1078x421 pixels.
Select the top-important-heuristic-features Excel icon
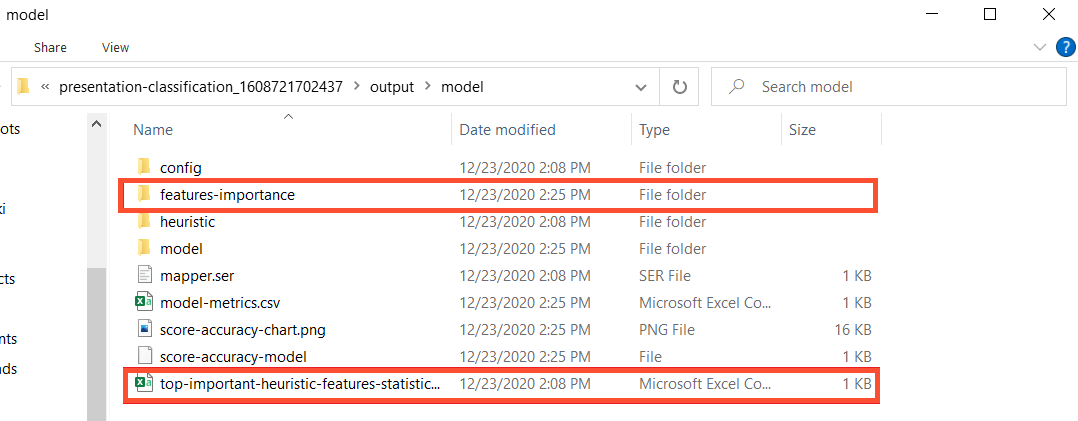pos(144,383)
